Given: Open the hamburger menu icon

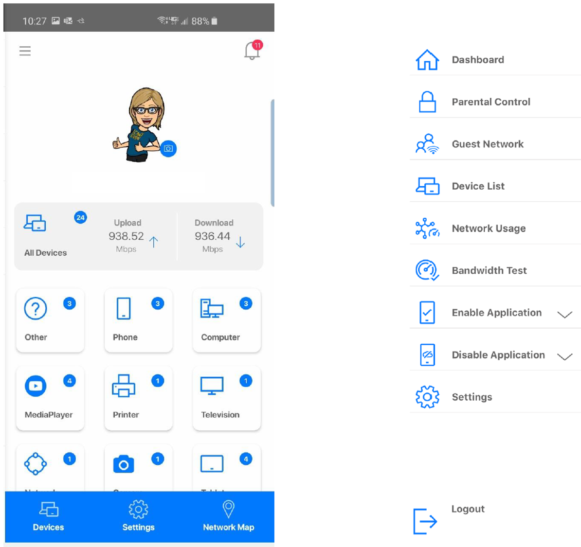Looking at the screenshot, I should point(25,51).
